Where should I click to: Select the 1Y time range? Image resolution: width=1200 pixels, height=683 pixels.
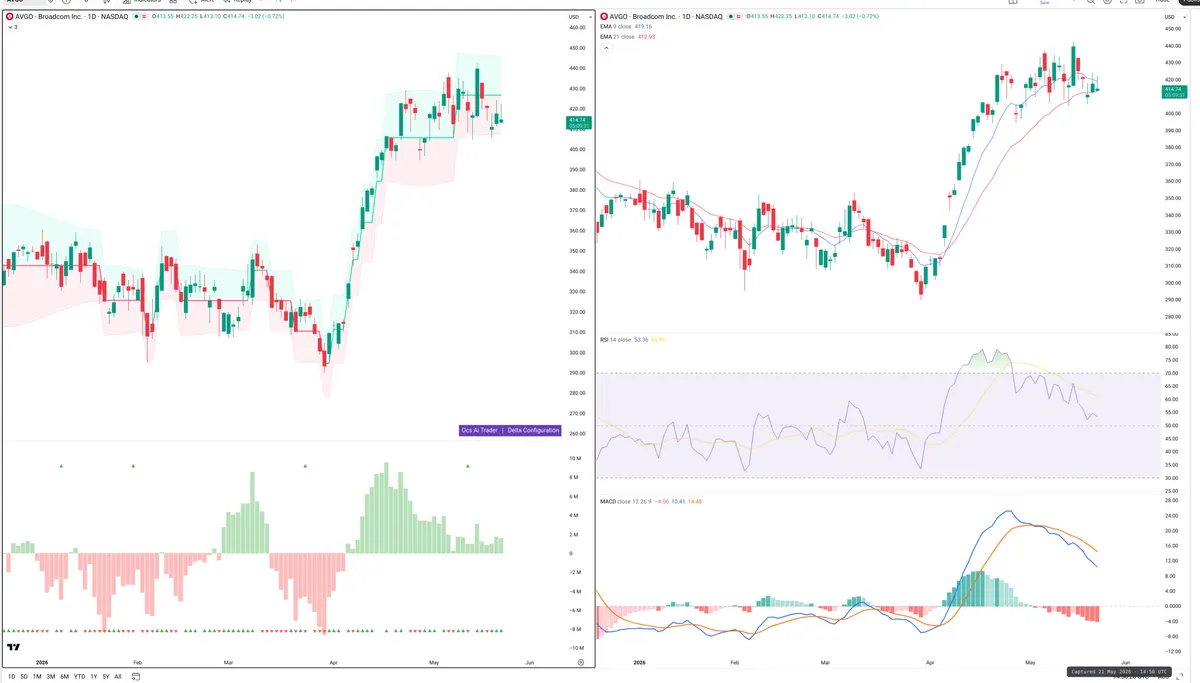(94, 677)
